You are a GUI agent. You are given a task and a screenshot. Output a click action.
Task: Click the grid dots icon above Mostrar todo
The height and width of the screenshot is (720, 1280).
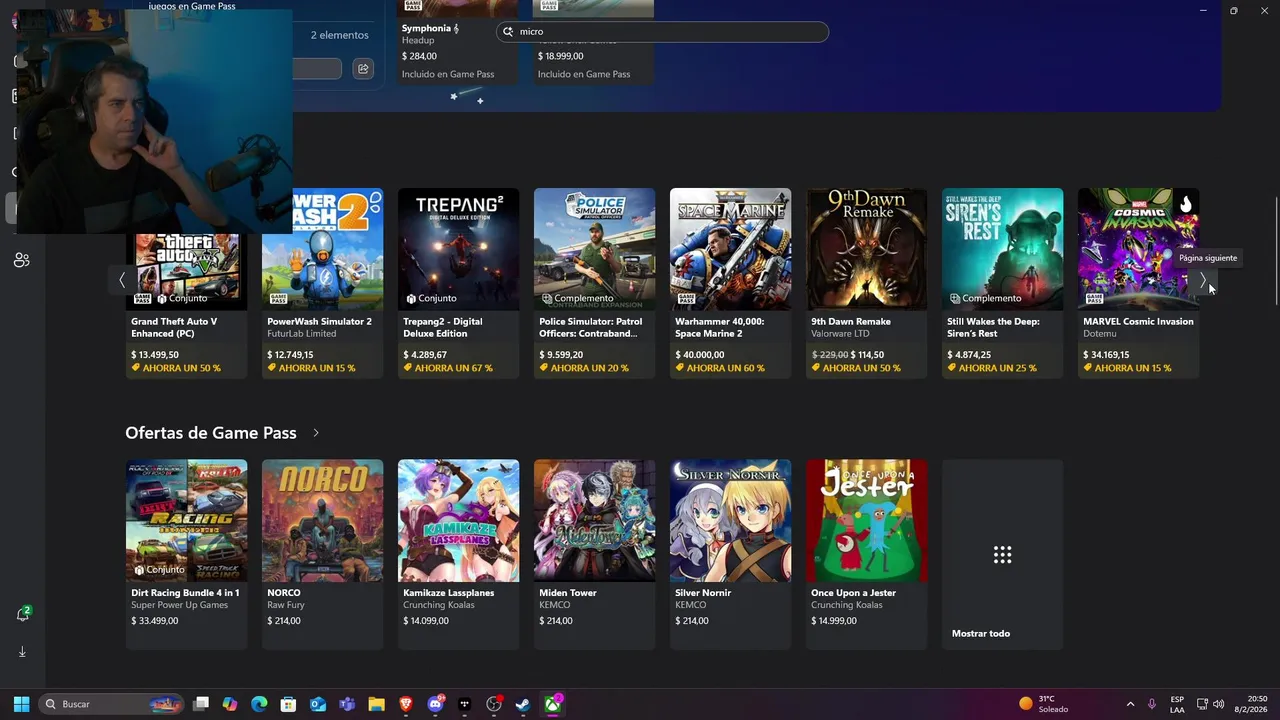(1002, 555)
